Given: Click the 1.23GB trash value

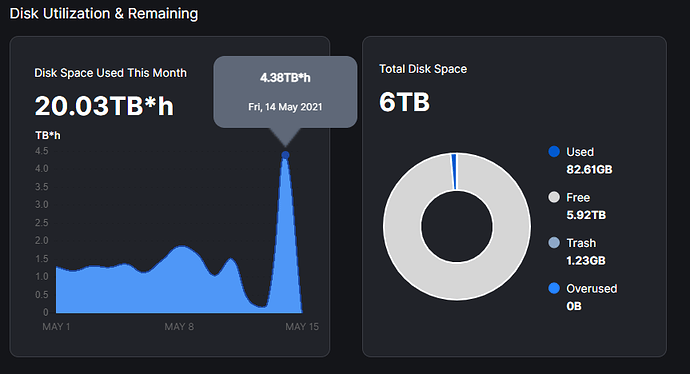Looking at the screenshot, I should (x=586, y=260).
